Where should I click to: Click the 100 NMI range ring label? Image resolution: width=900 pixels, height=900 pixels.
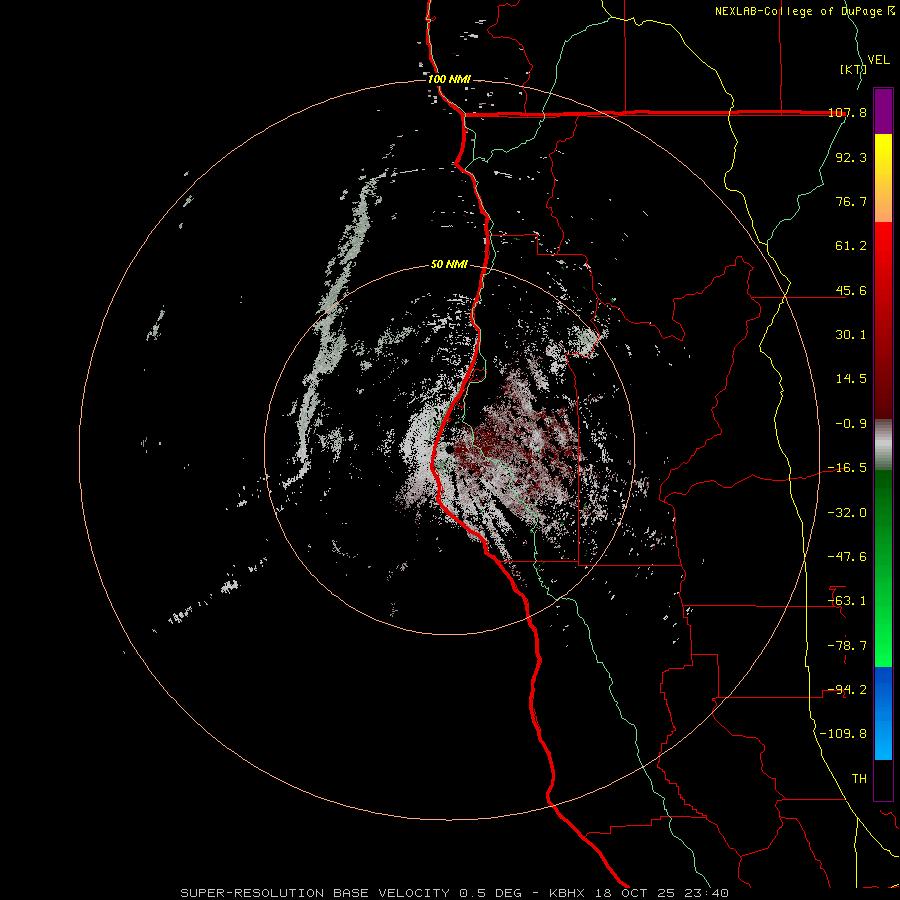(449, 79)
